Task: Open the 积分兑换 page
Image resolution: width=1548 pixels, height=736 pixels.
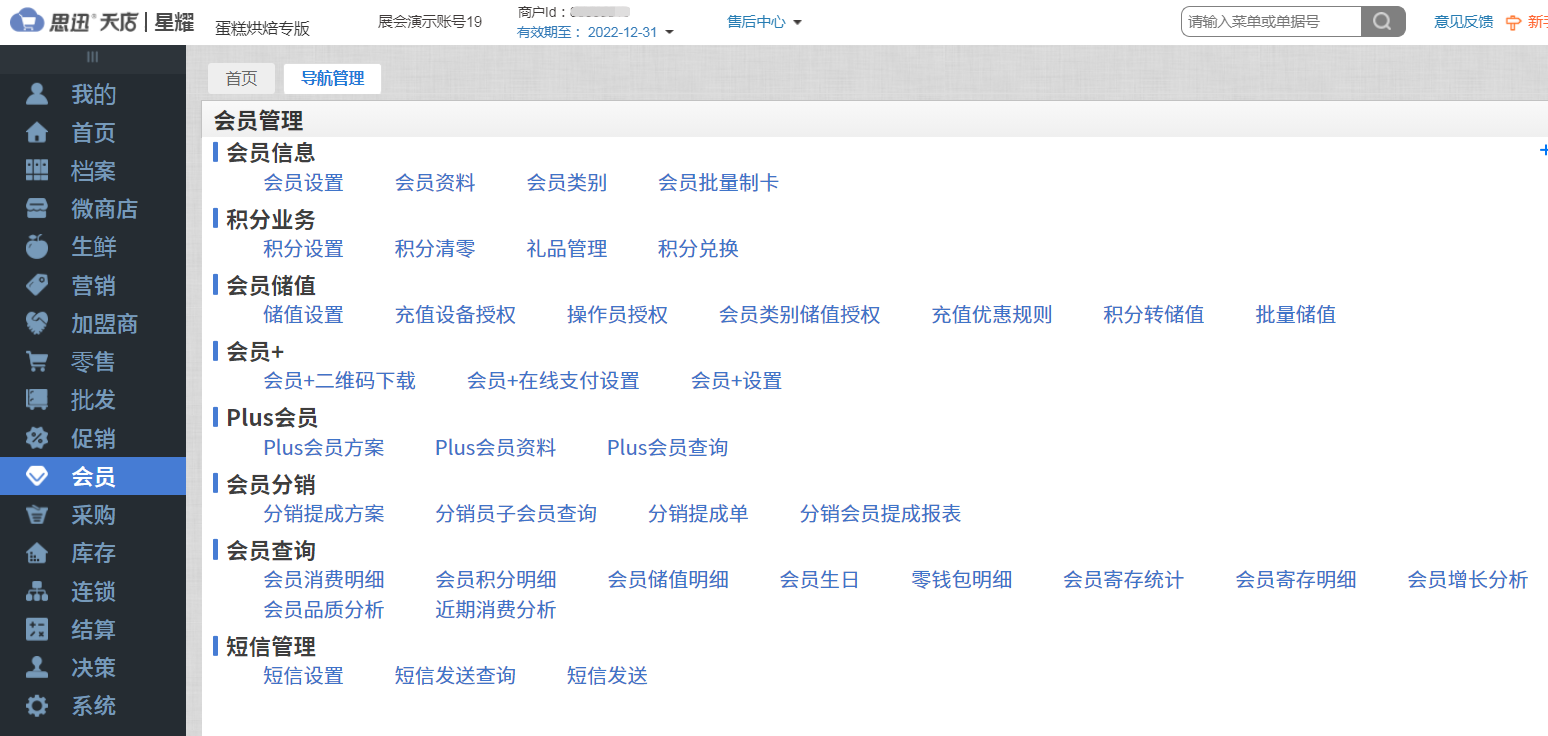Action: [697, 248]
